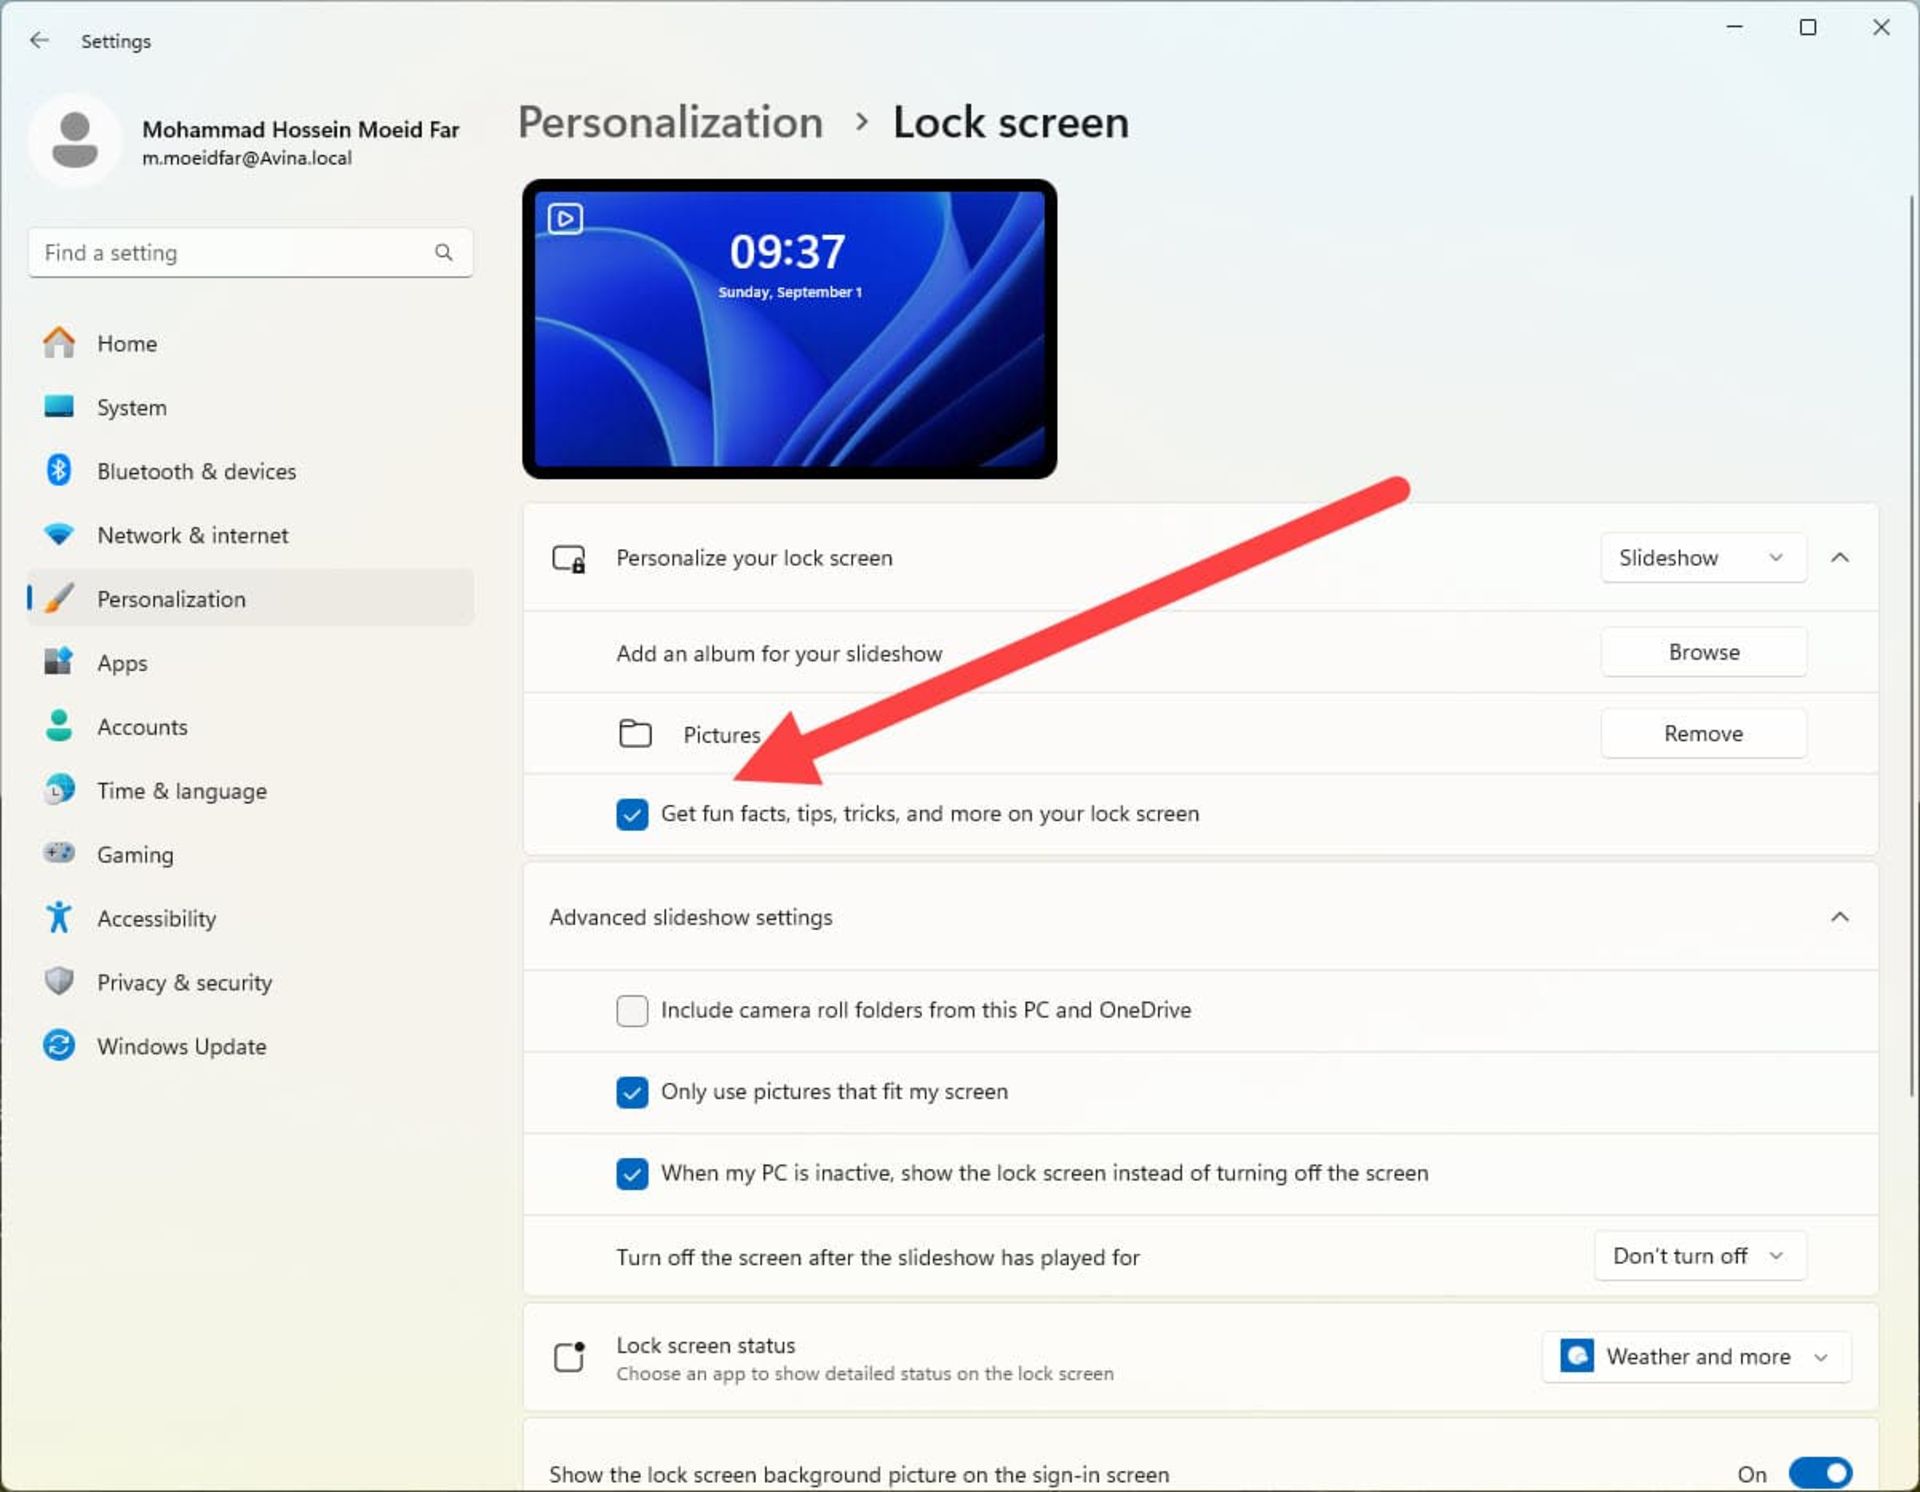
Task: Uncheck Only use pictures that fit my screen
Action: [632, 1092]
